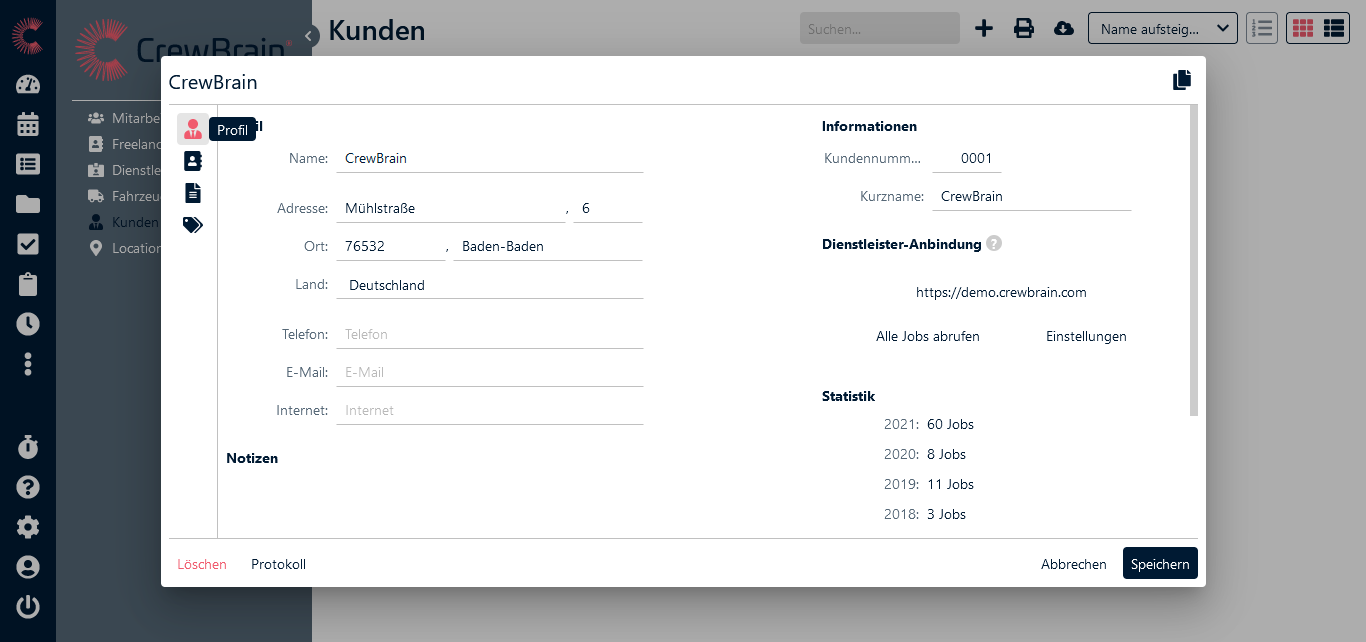Click the copy customer icon in dialog header

(x=1182, y=81)
